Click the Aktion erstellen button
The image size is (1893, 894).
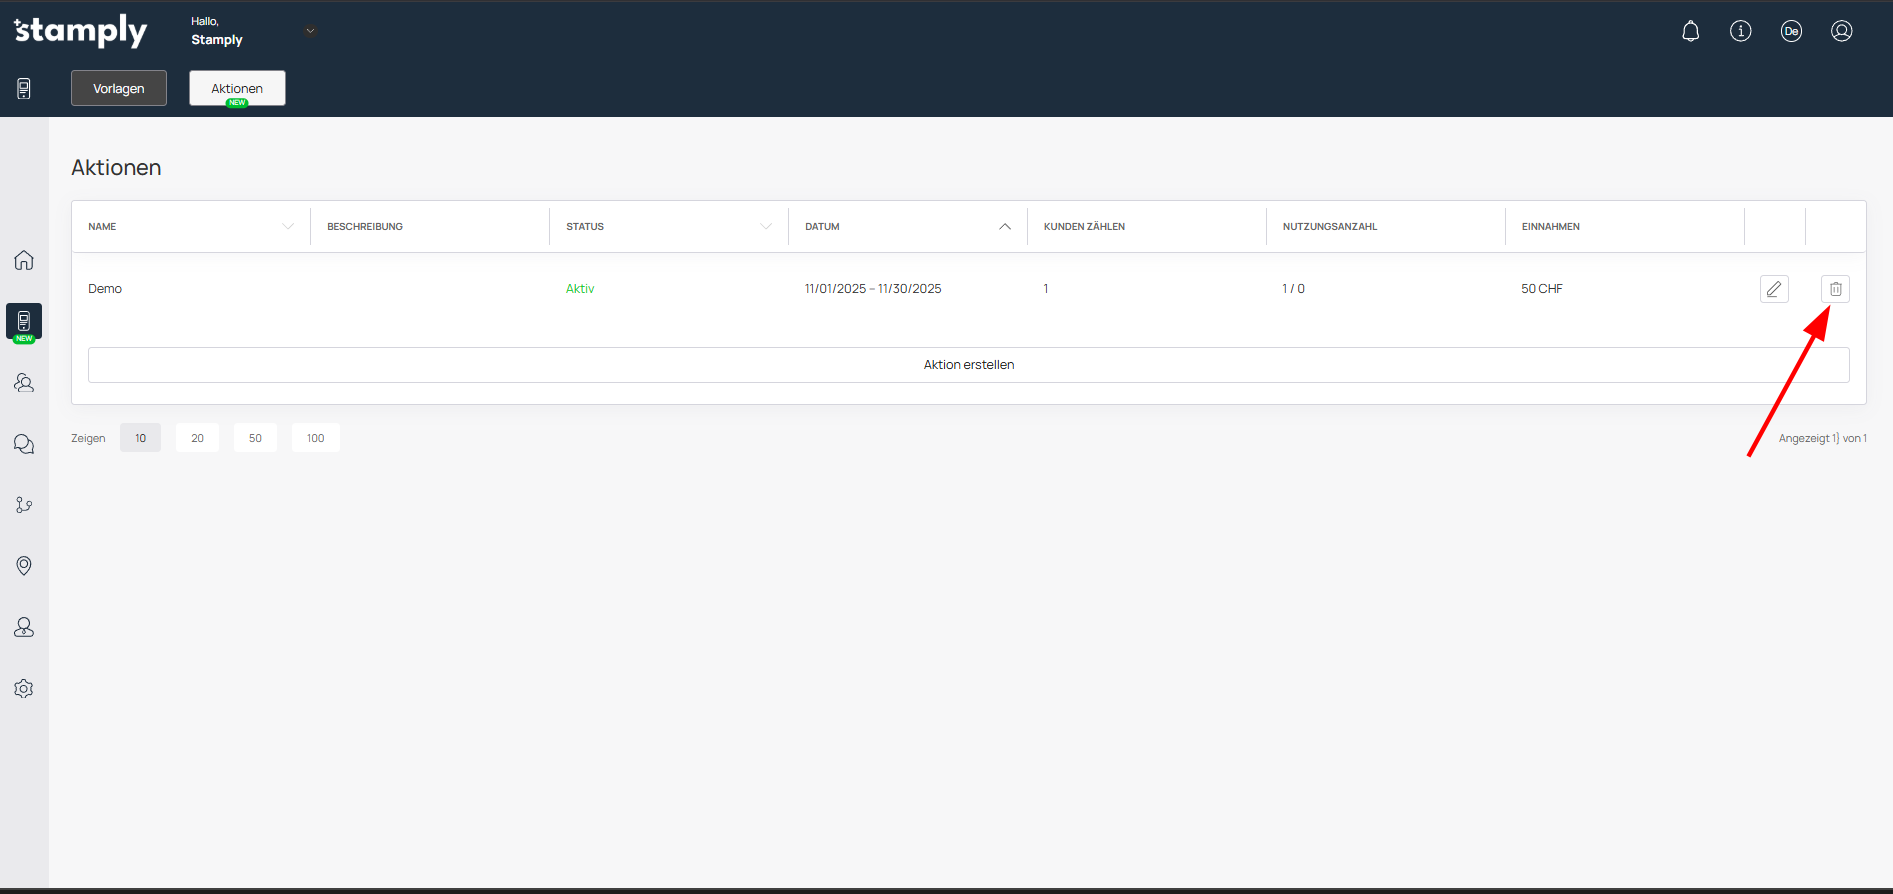point(968,365)
